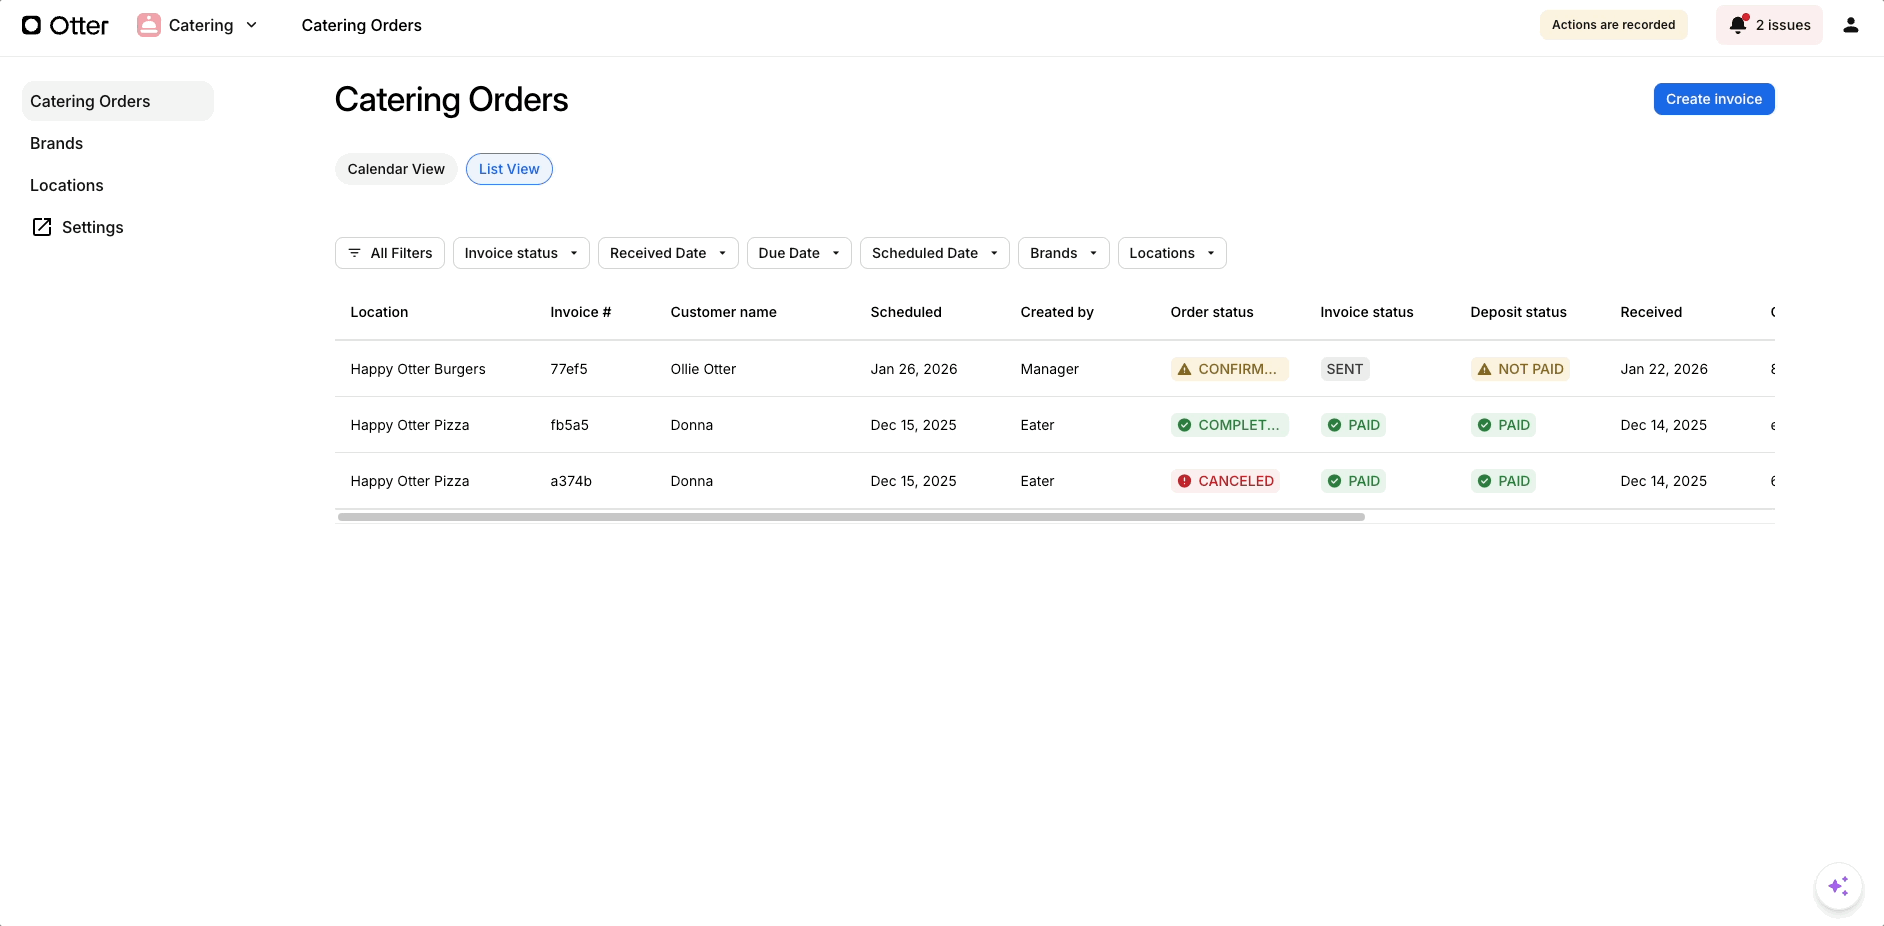Click the pink Catering workspace icon
This screenshot has width=1884, height=926.
point(148,24)
